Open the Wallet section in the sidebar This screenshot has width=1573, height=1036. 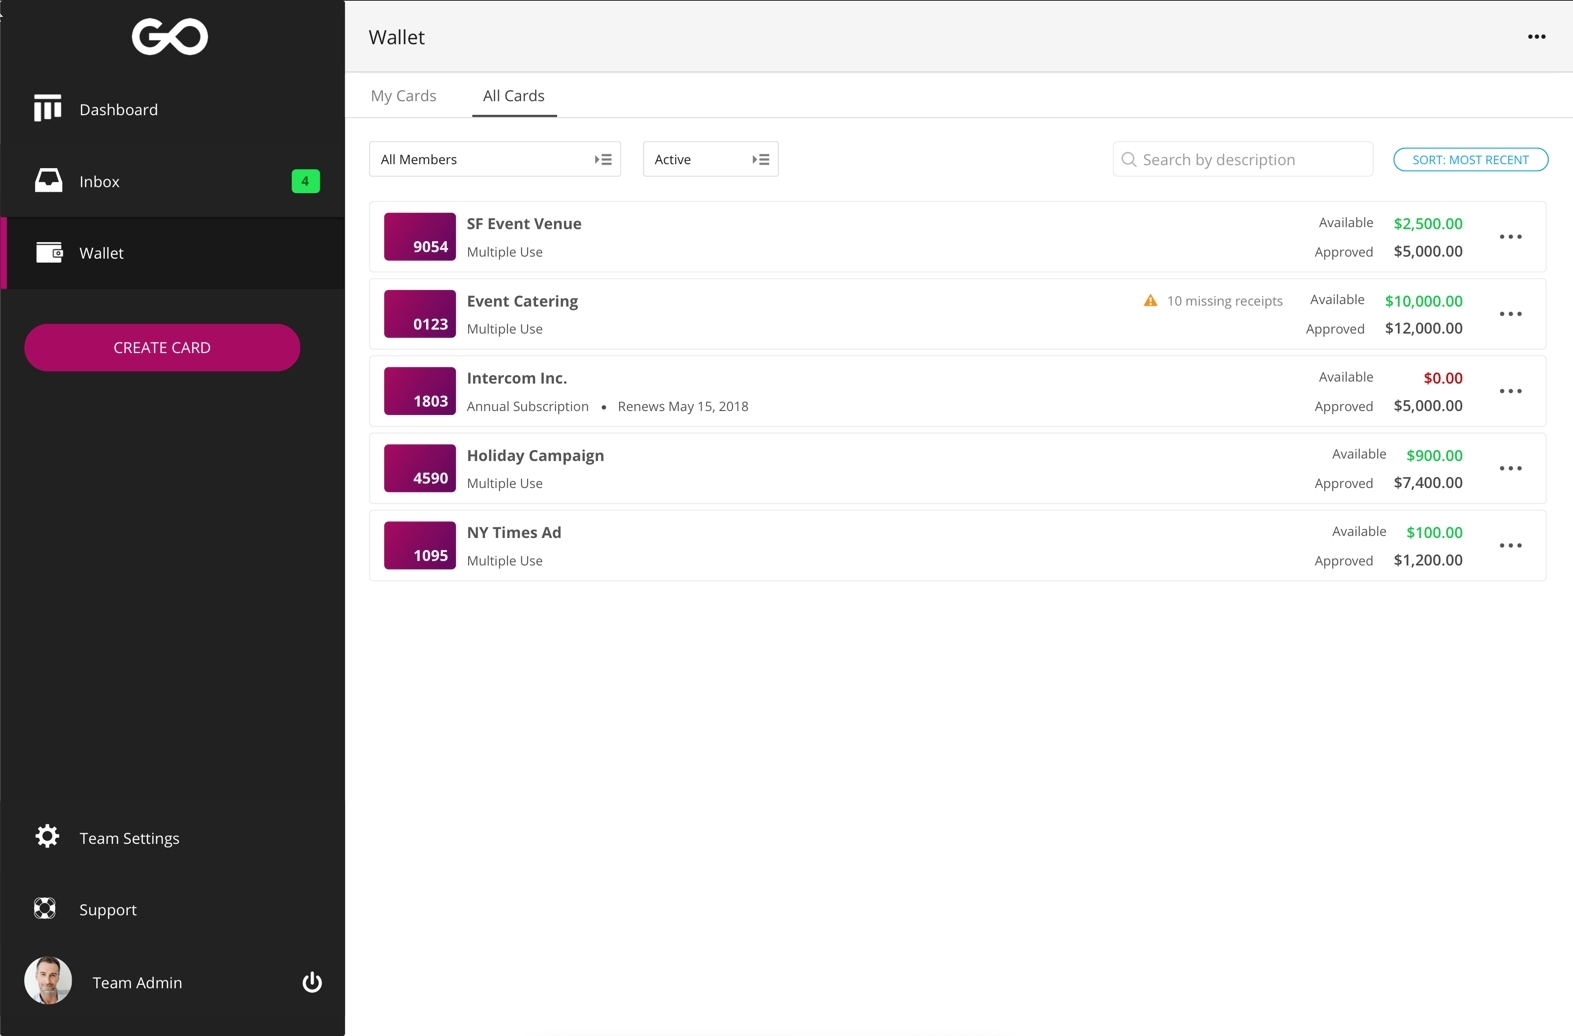pyautogui.click(x=102, y=253)
